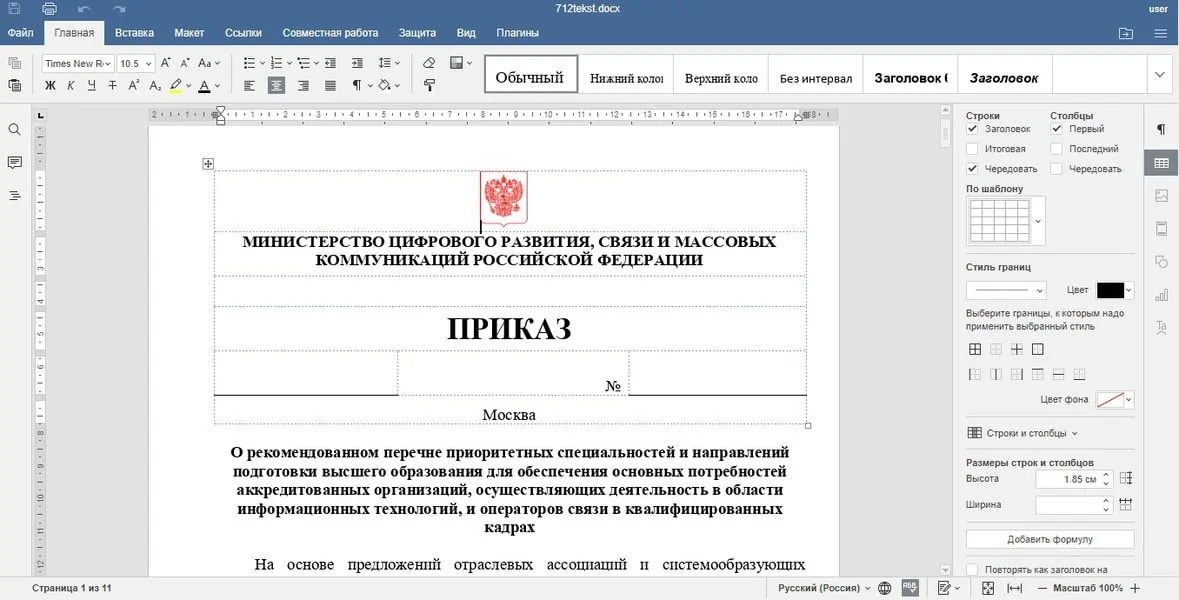Toggle Повторять как заголовок checkbox
This screenshot has height=600, width=1179.
tap(972, 570)
